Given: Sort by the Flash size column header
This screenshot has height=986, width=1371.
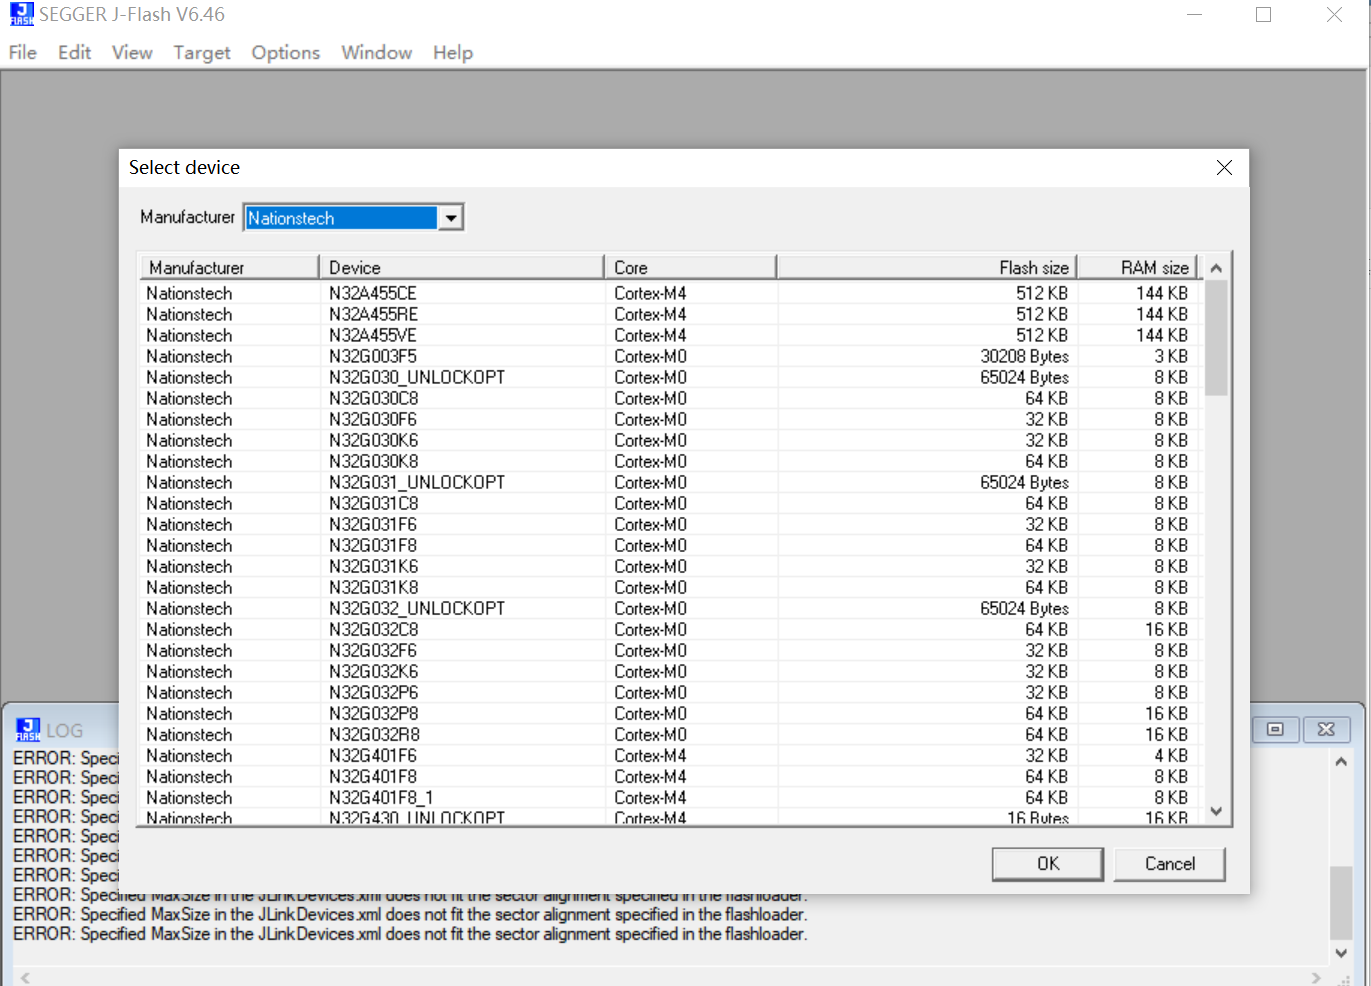Looking at the screenshot, I should 926,268.
